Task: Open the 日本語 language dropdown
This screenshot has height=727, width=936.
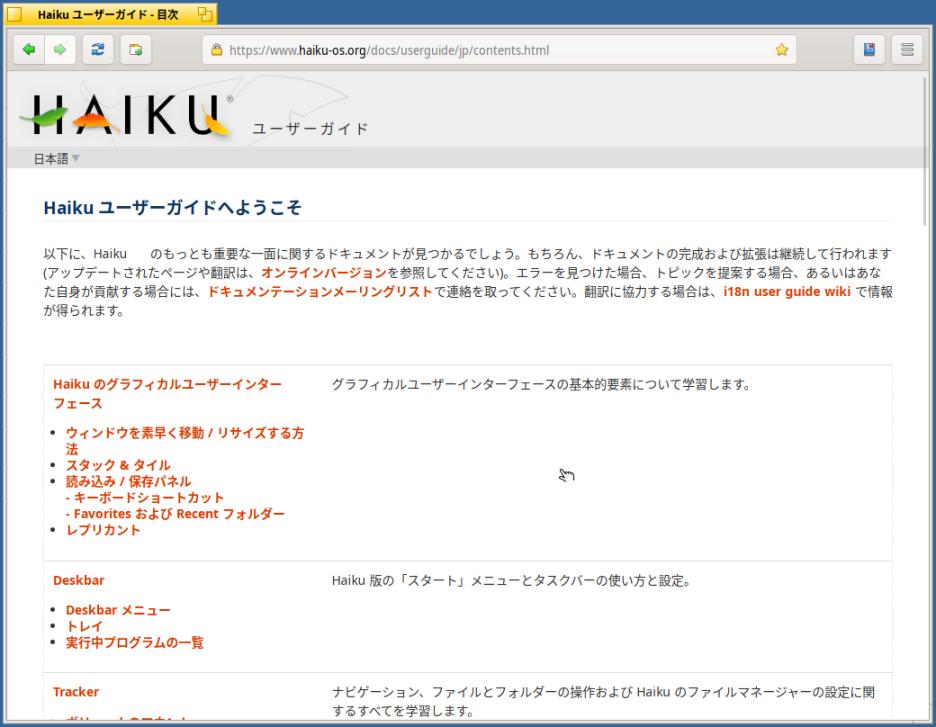Action: pos(56,159)
